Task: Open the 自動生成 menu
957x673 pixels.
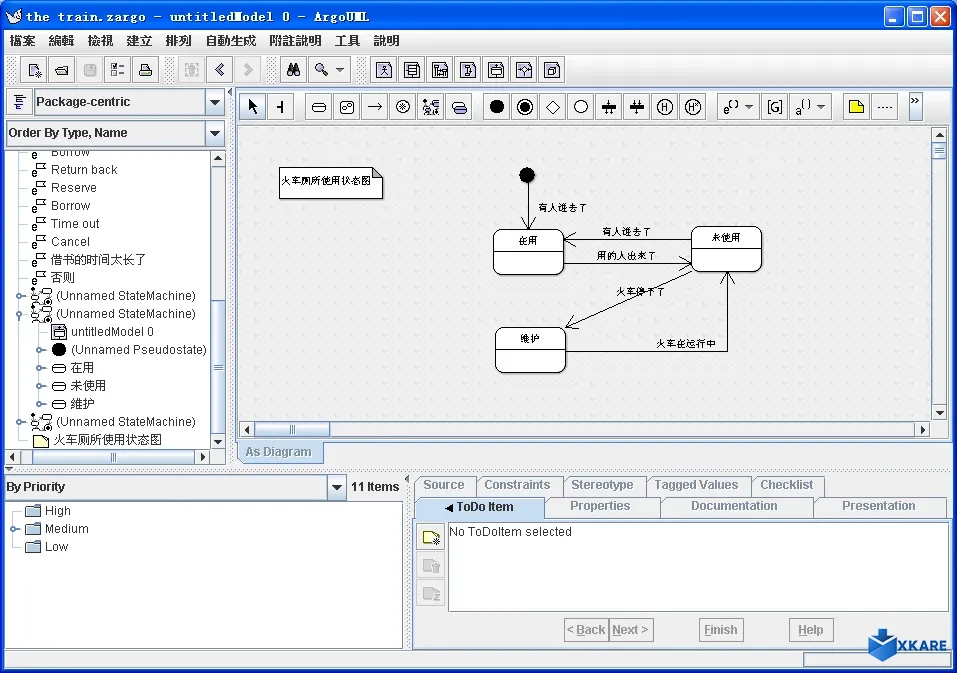Action: [231, 41]
